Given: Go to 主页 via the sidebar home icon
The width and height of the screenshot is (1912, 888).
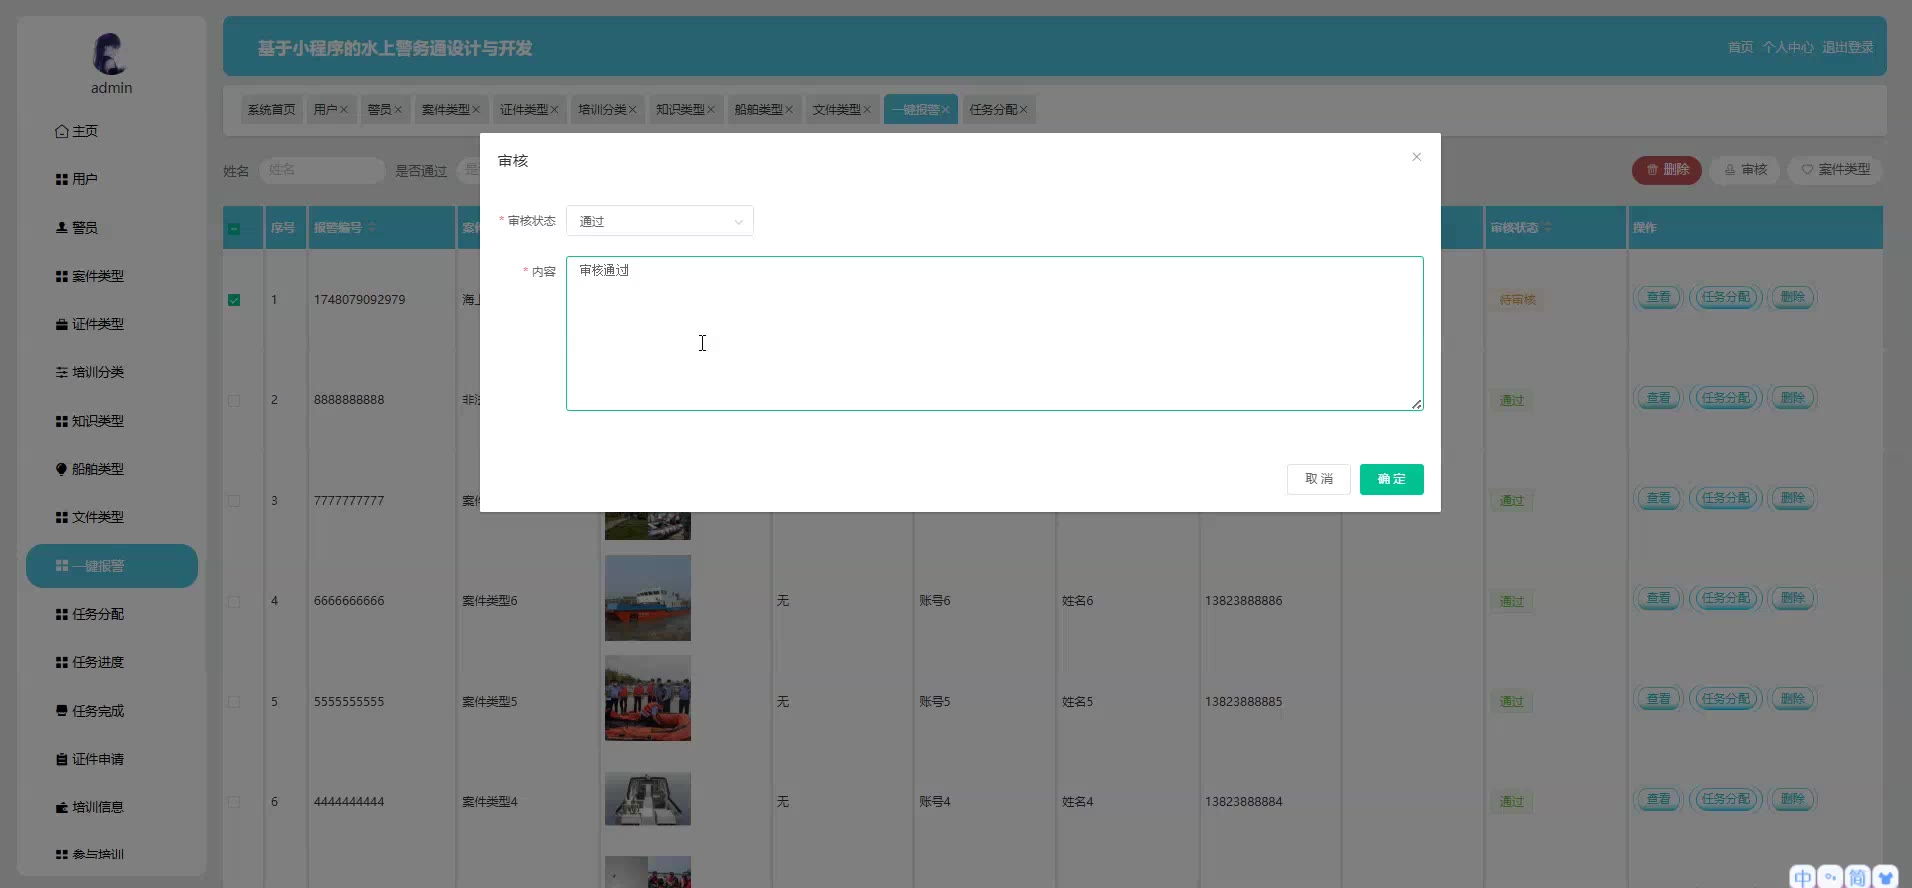Looking at the screenshot, I should (x=62, y=131).
